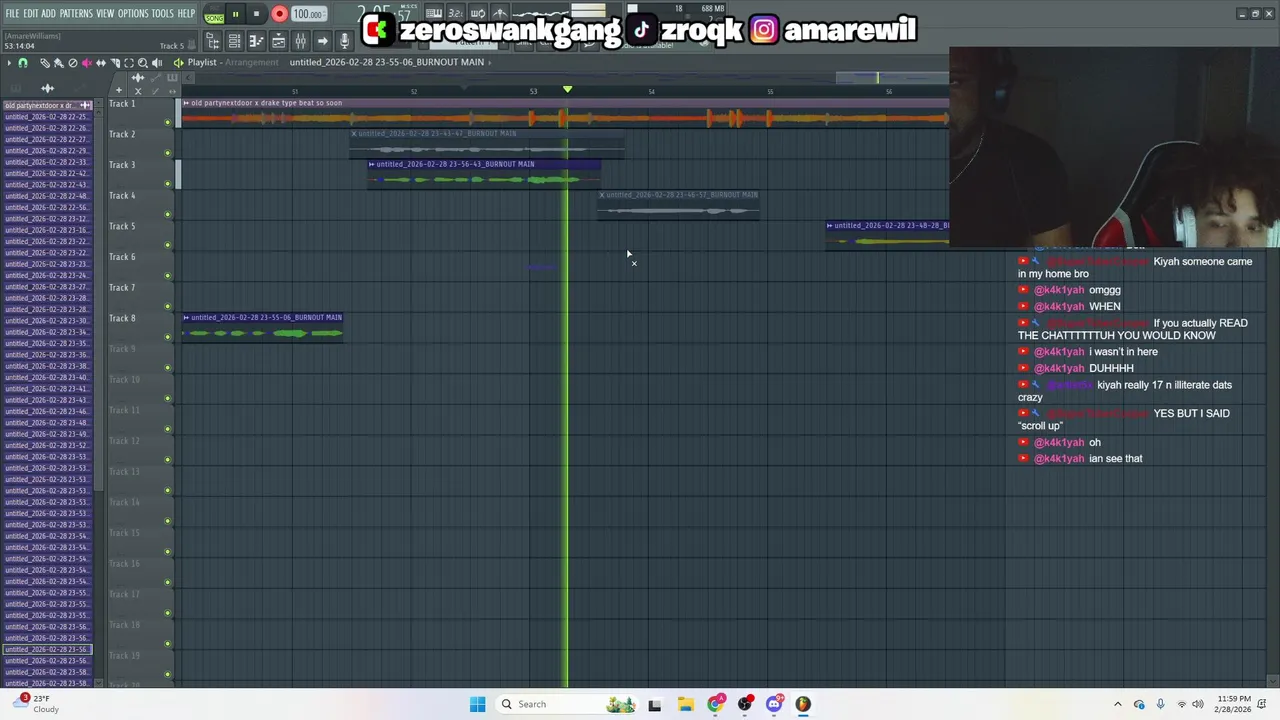The width and height of the screenshot is (1280, 720).
Task: Open OBS Studio from the taskbar
Action: click(x=745, y=704)
